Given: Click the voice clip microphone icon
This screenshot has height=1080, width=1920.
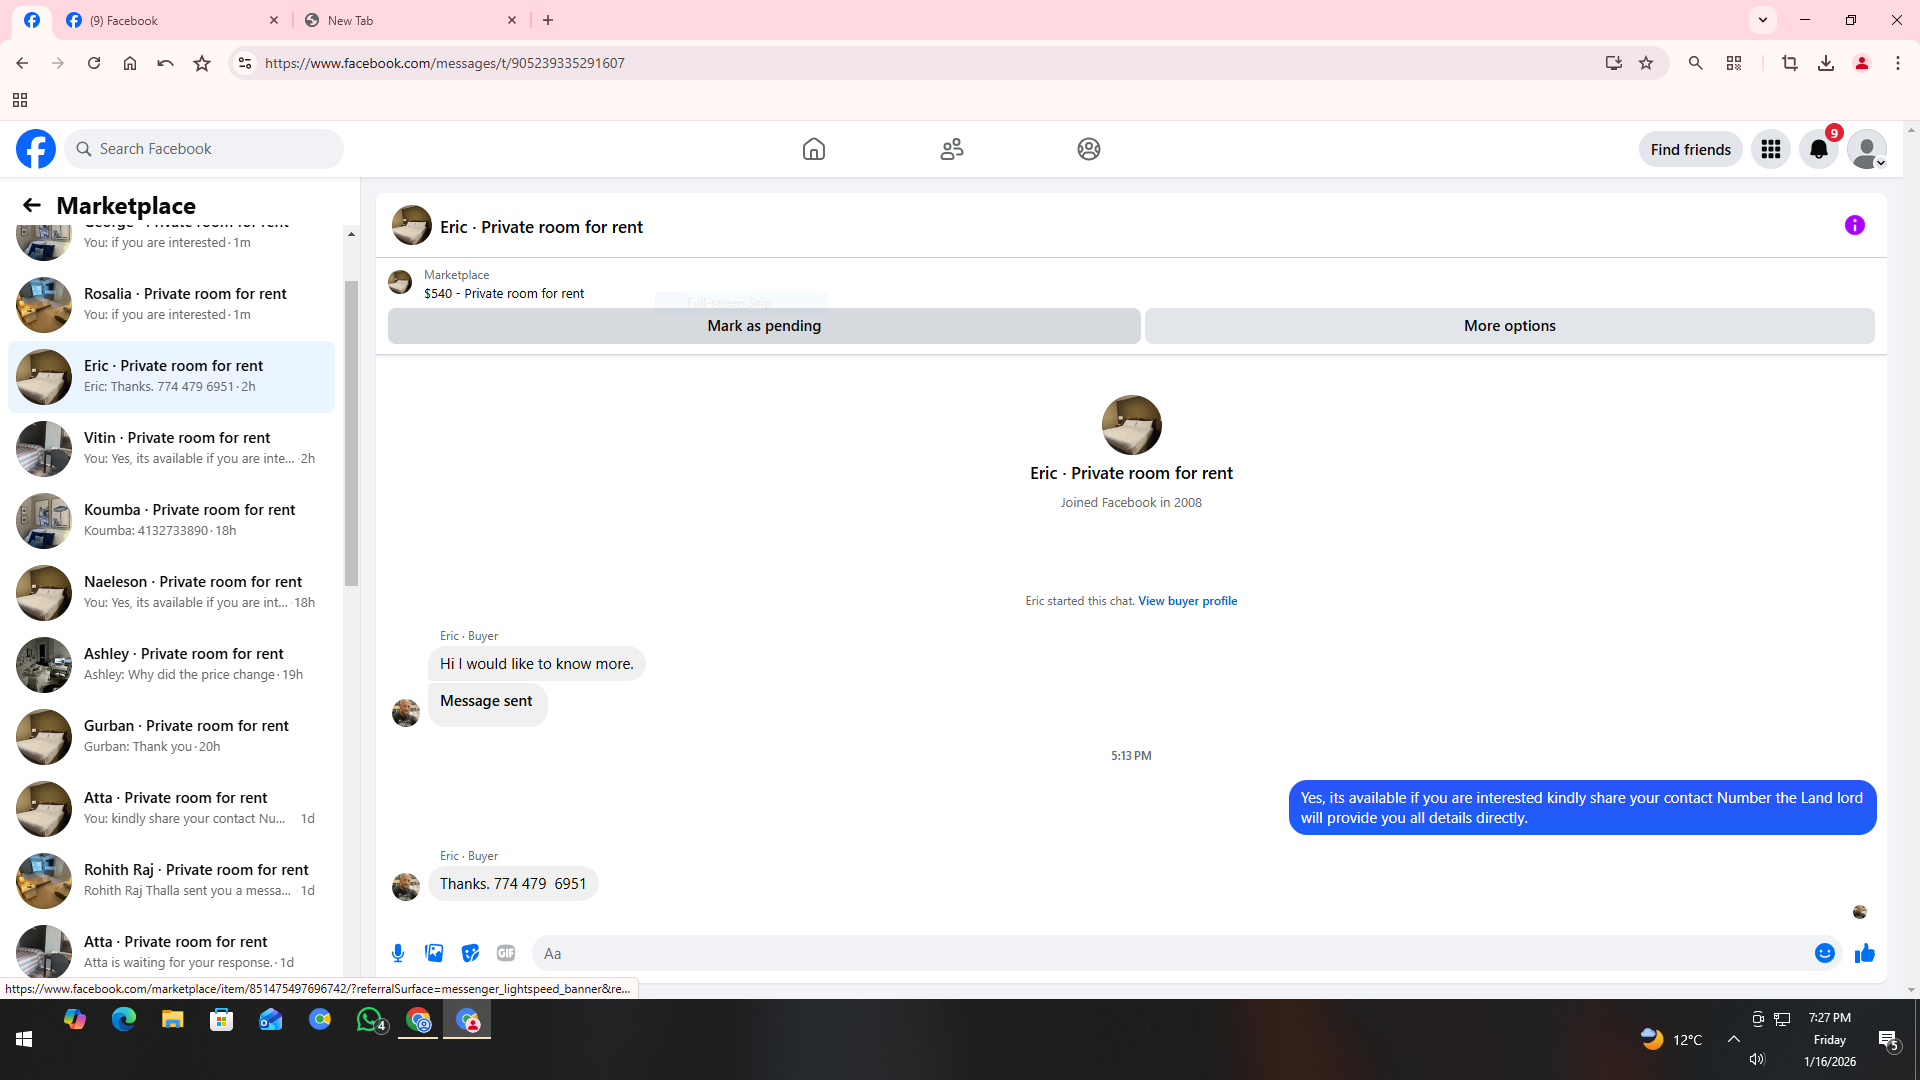Looking at the screenshot, I should point(398,953).
